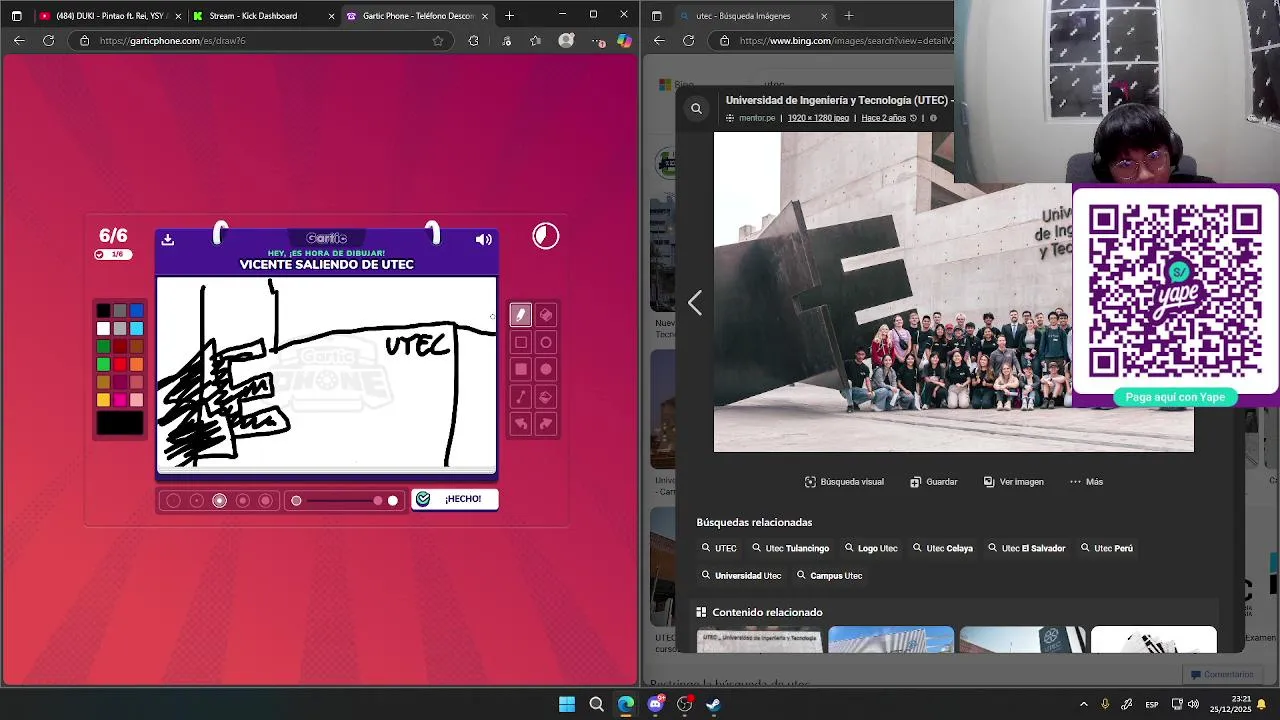Viewport: 1280px width, 720px height.
Task: Mute the Gartic Phone sound icon
Action: (484, 239)
